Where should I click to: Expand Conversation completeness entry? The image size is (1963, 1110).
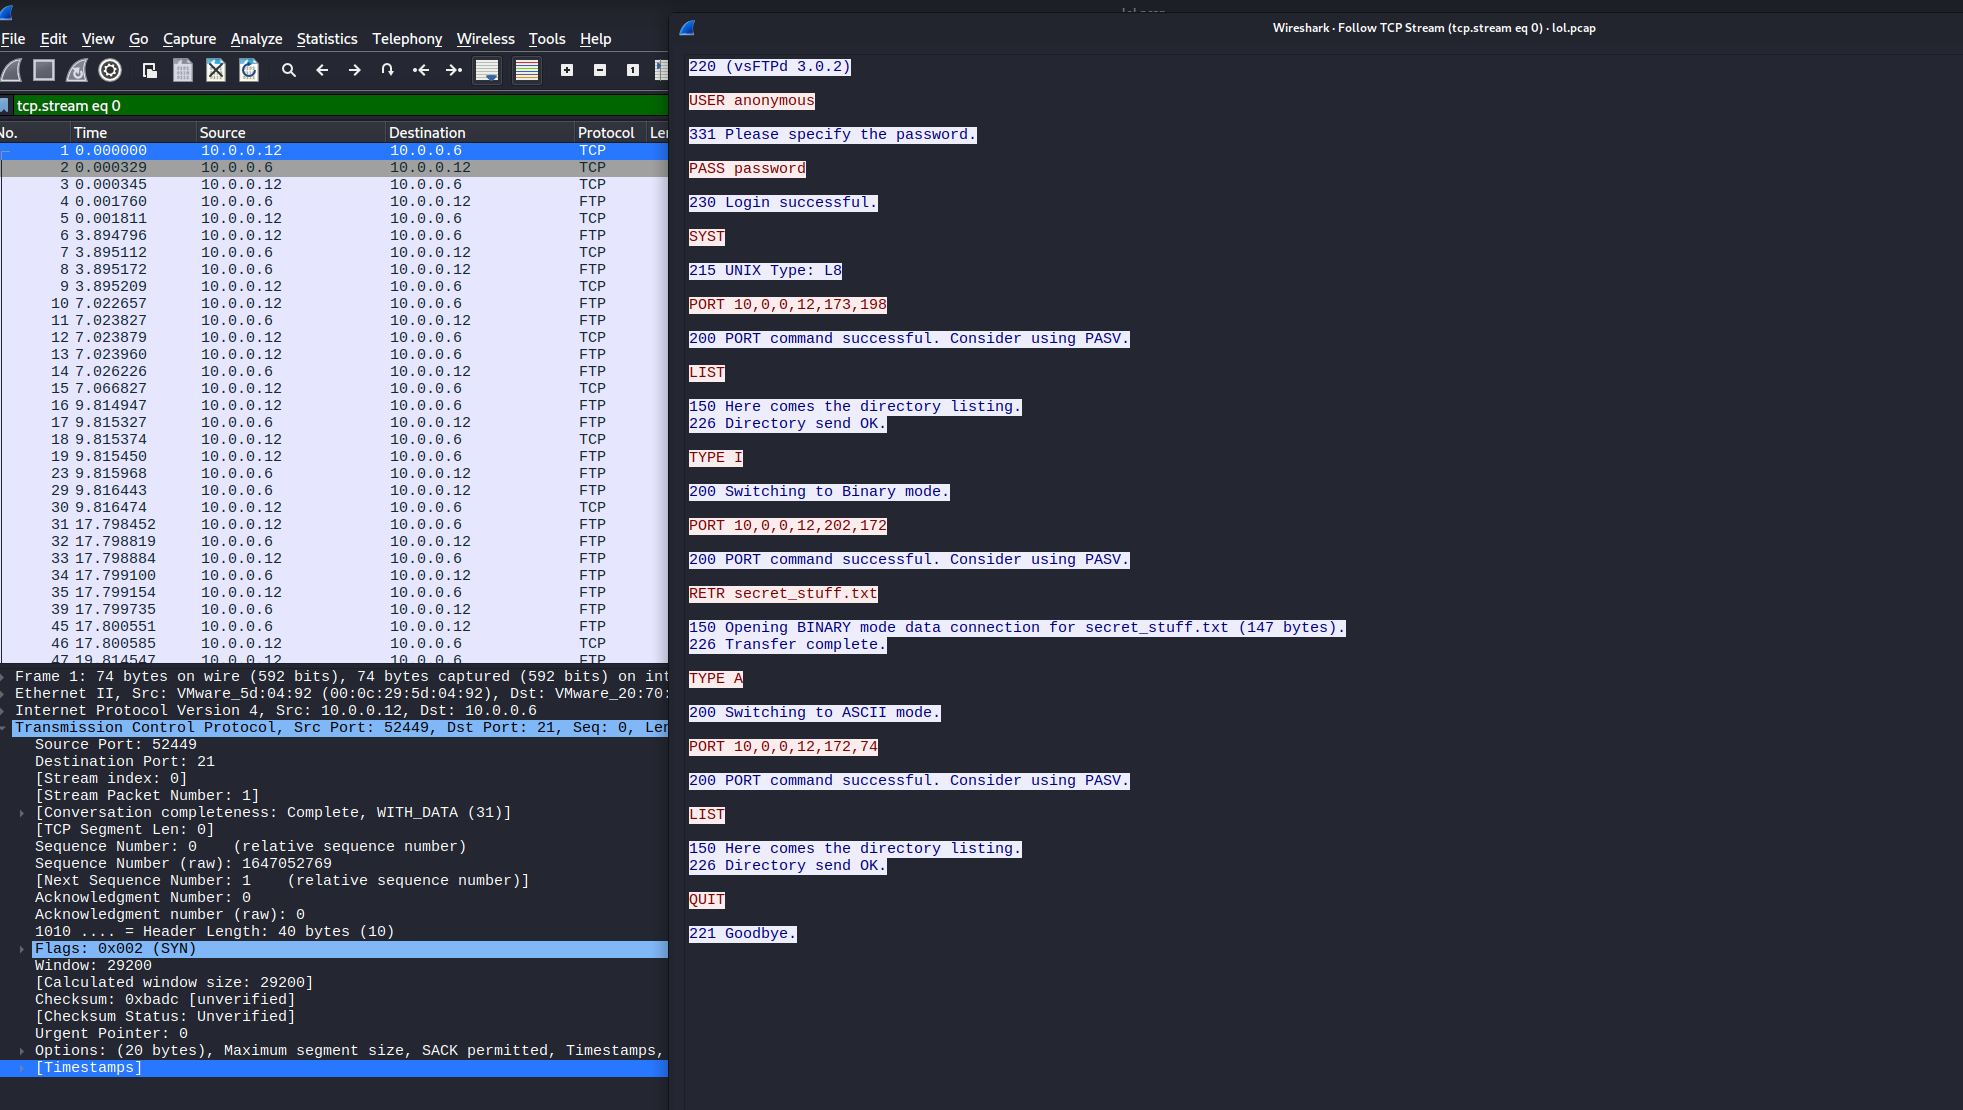21,813
